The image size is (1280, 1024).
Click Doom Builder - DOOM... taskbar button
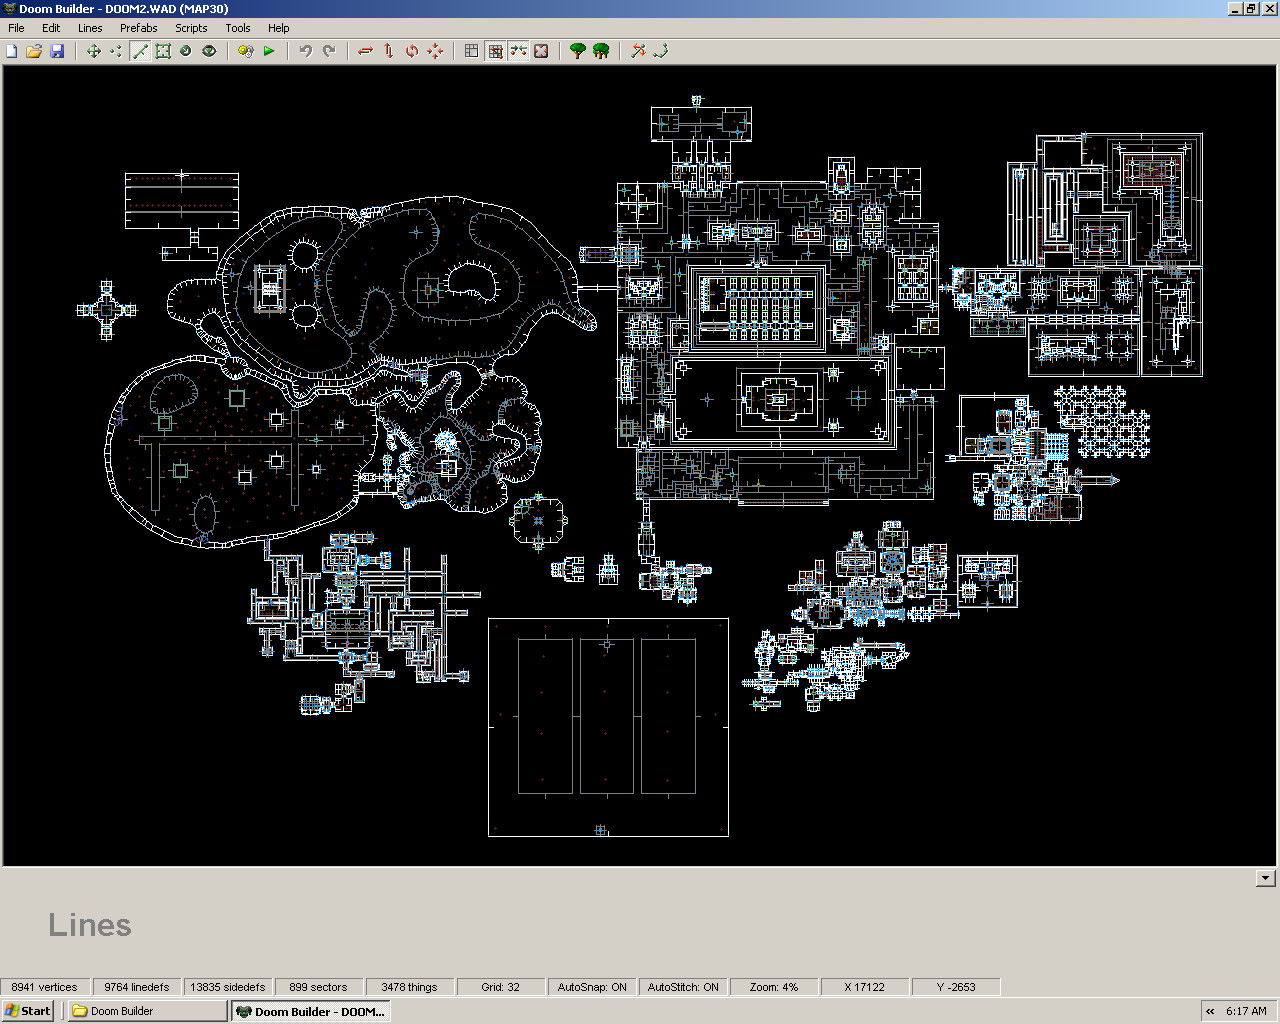(x=311, y=1011)
